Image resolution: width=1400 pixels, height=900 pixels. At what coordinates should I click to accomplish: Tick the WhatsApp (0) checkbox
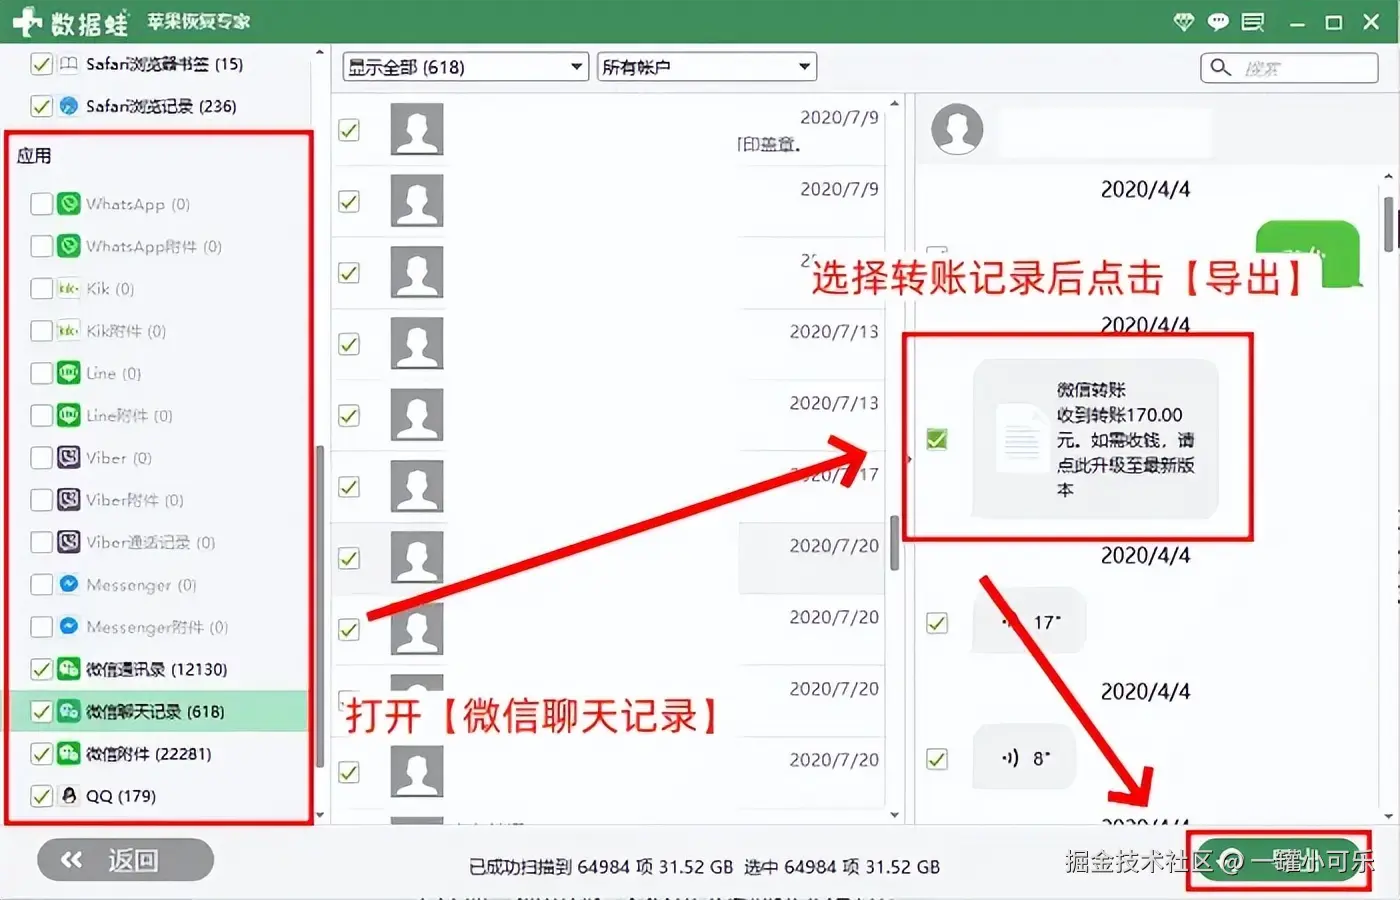point(41,204)
